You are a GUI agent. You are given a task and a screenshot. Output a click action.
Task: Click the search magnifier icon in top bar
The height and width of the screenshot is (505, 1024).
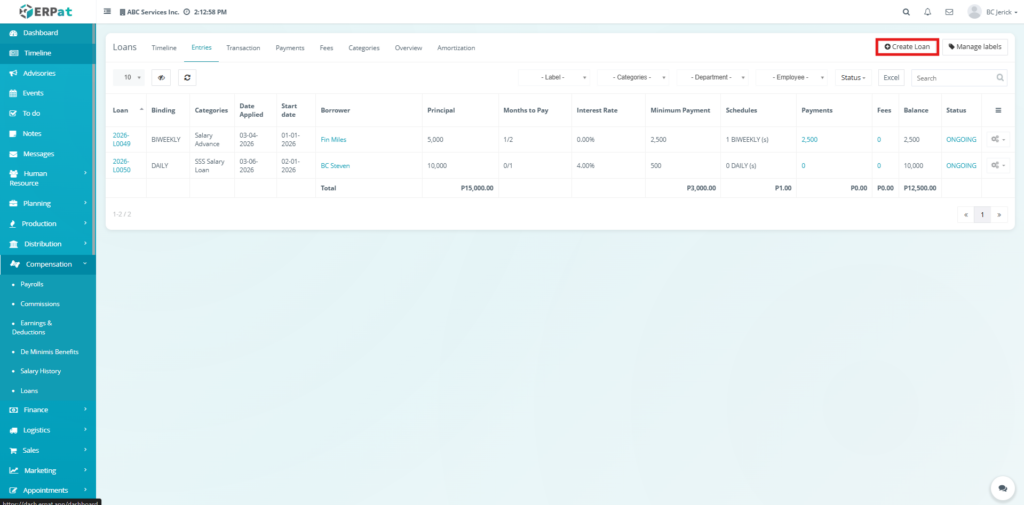click(x=906, y=12)
